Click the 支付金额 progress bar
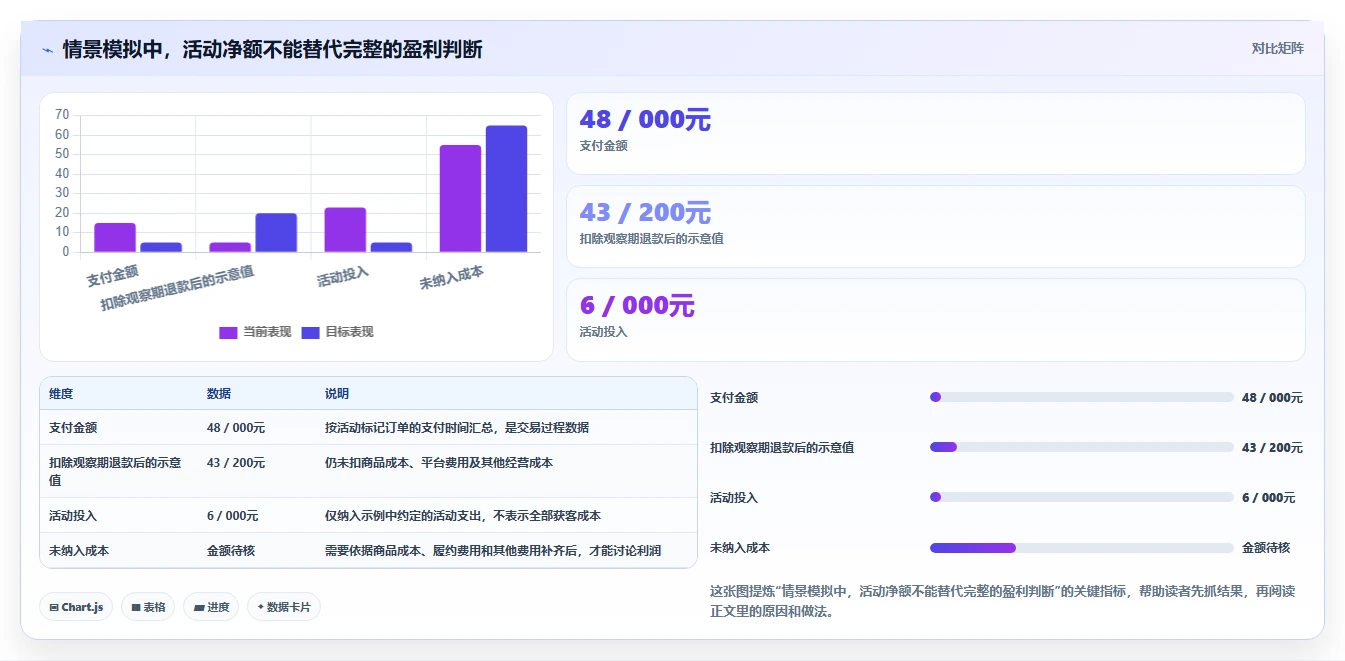This screenshot has height=661, width=1345. [x=1081, y=397]
